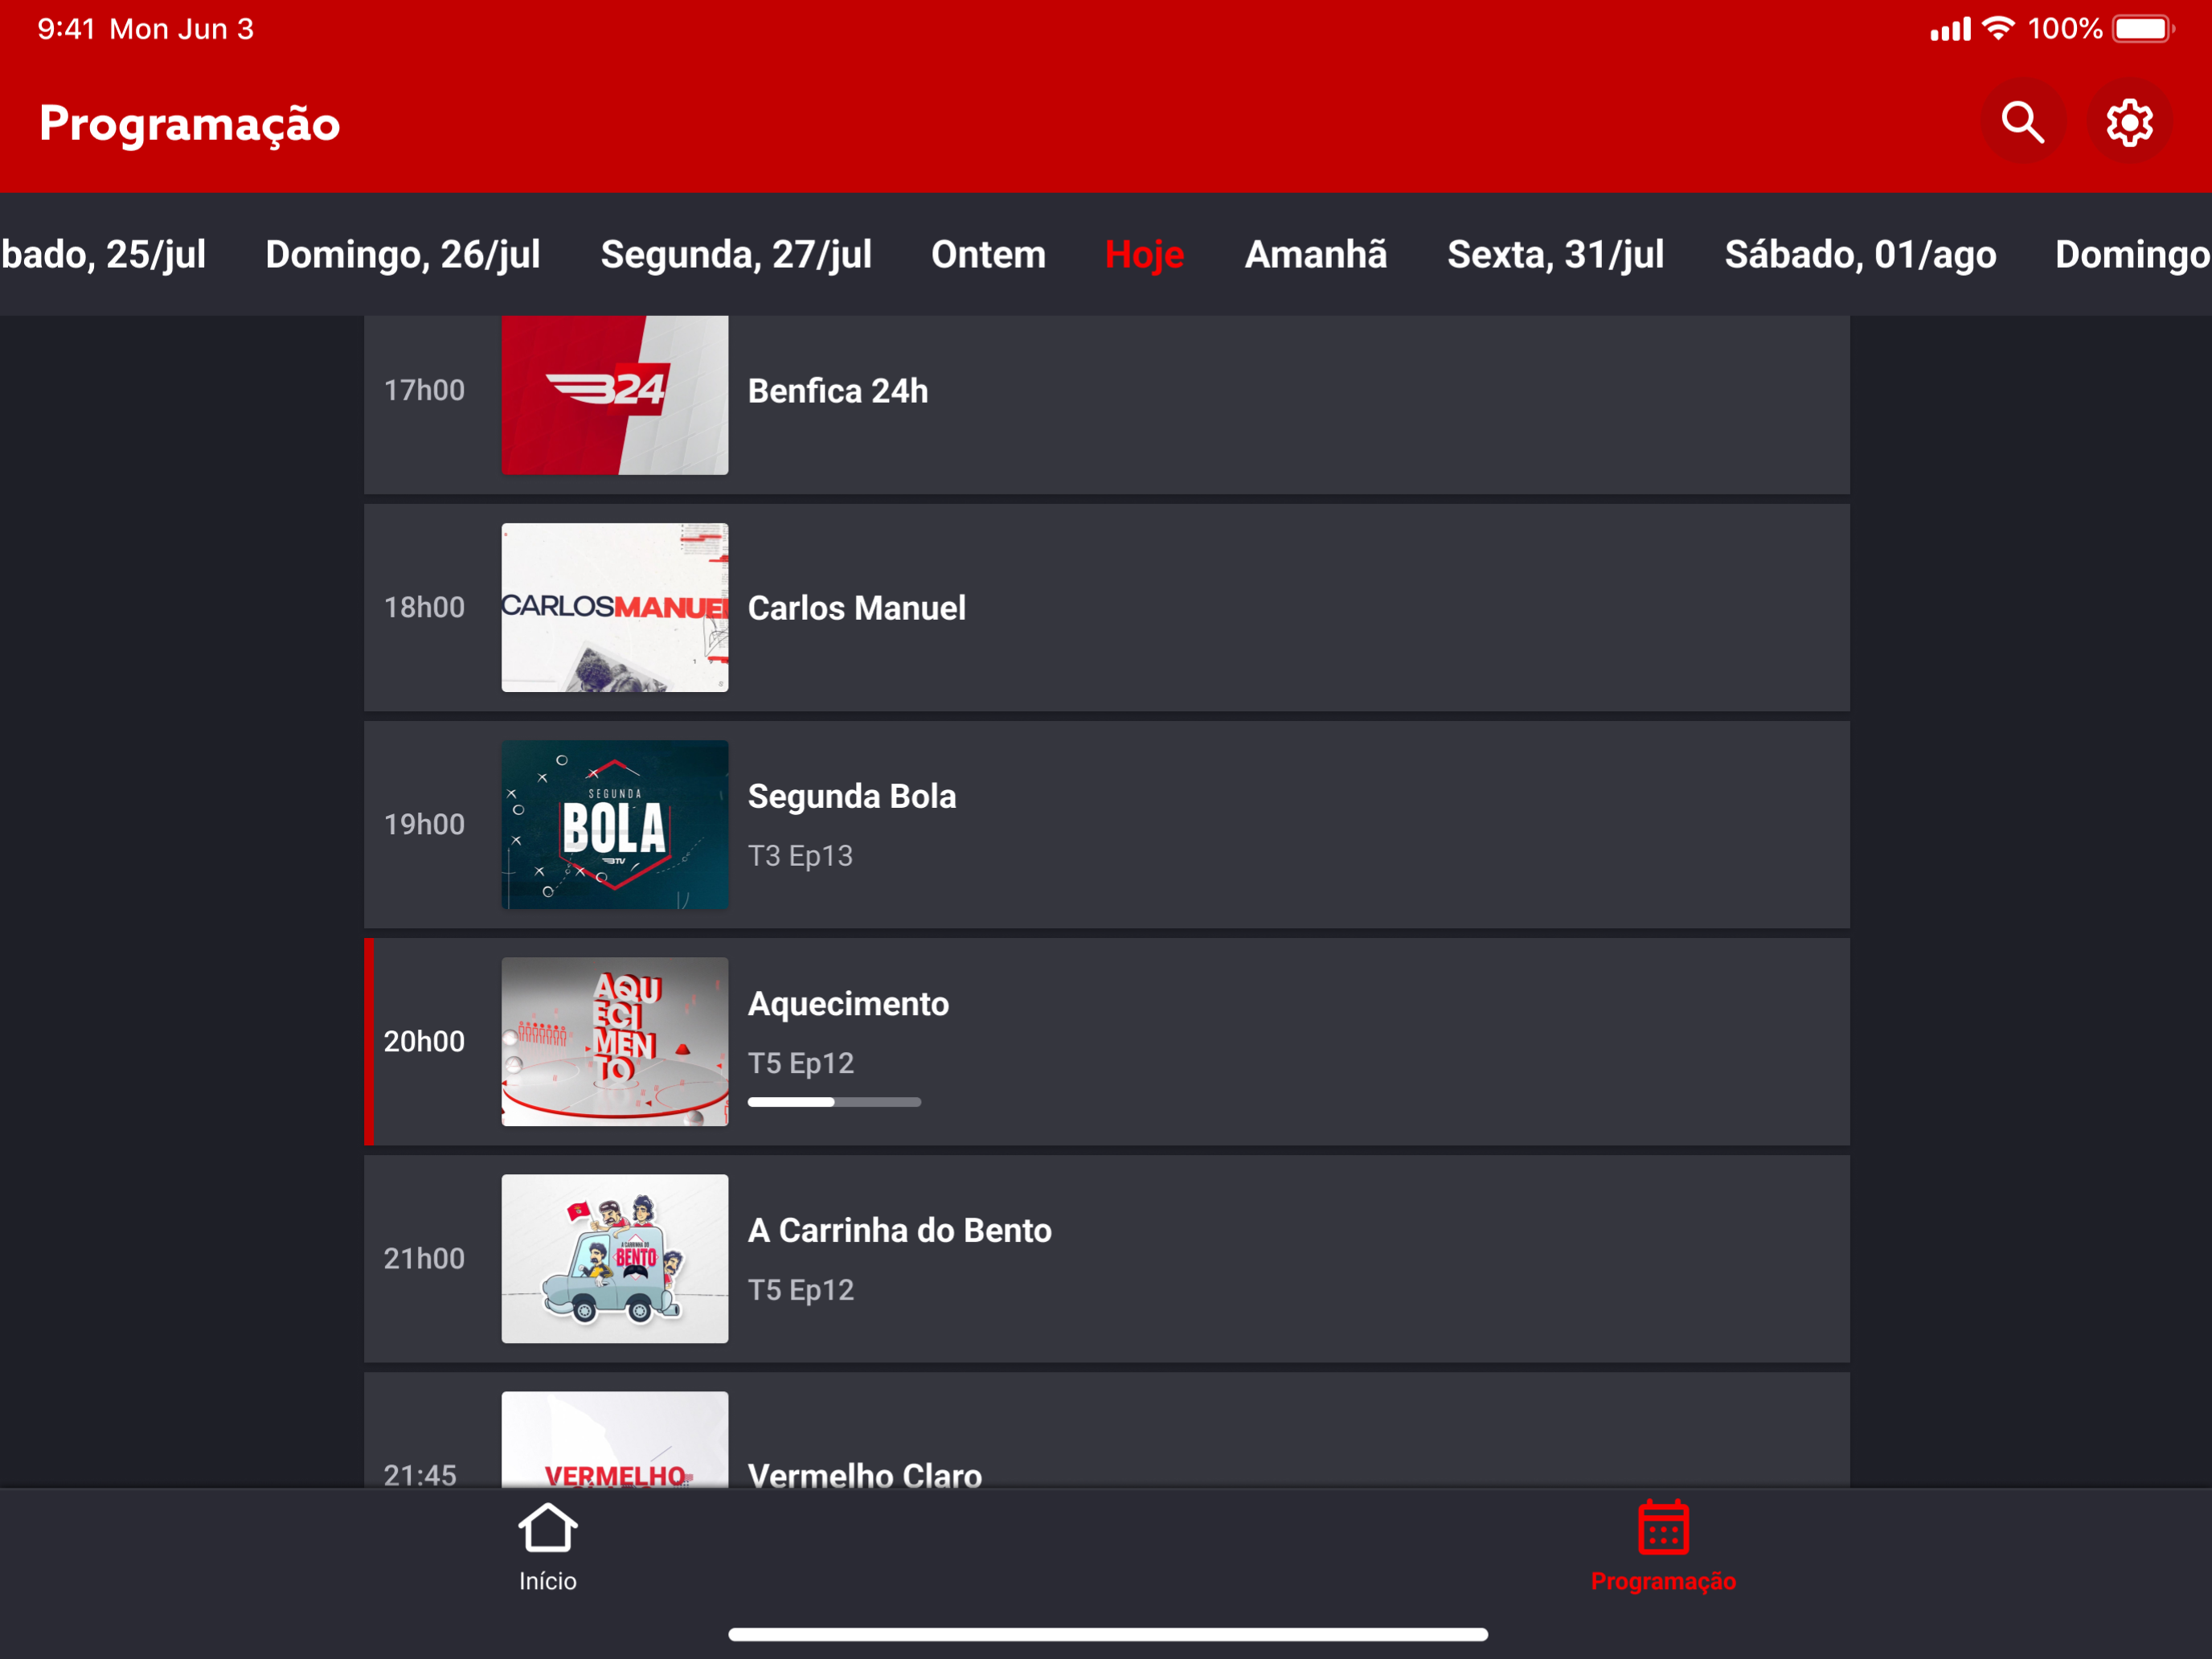2212x1659 pixels.
Task: Click T5 Ep12 under Aquecimento
Action: [800, 1063]
